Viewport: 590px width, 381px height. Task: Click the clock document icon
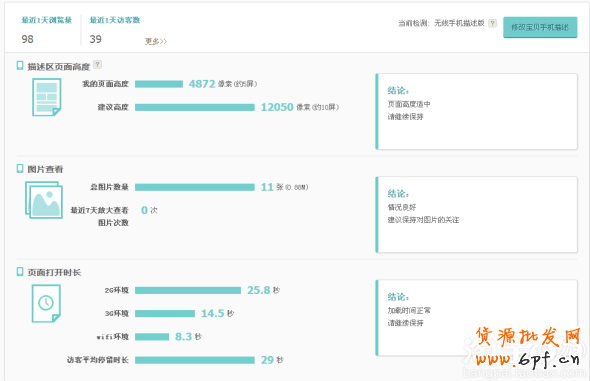pyautogui.click(x=46, y=303)
